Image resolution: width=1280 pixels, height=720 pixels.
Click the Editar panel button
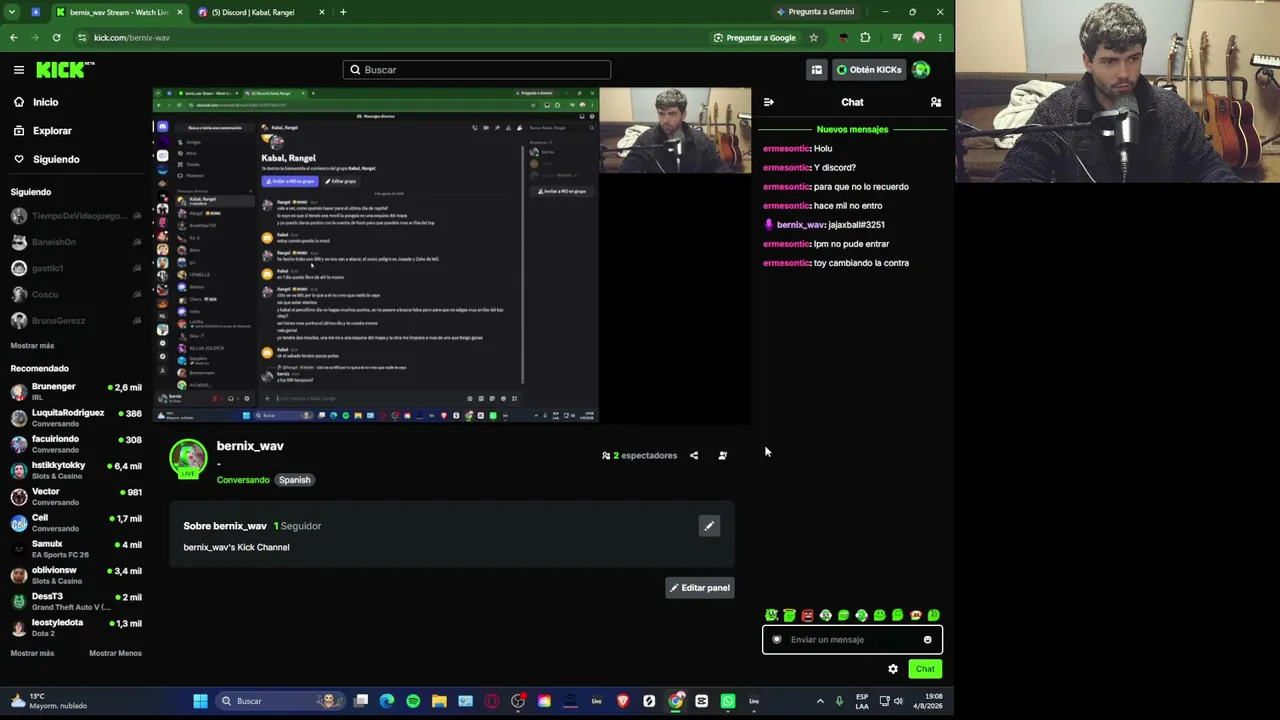point(700,588)
